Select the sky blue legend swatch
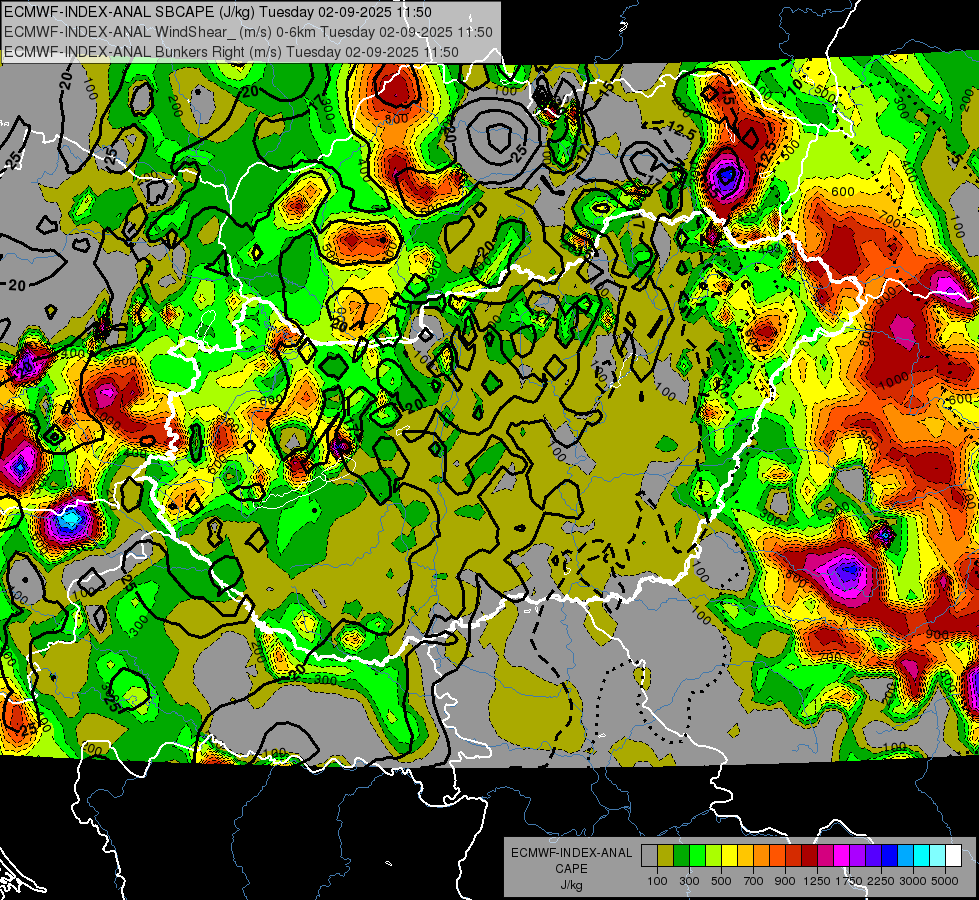The image size is (979, 900). tap(905, 856)
